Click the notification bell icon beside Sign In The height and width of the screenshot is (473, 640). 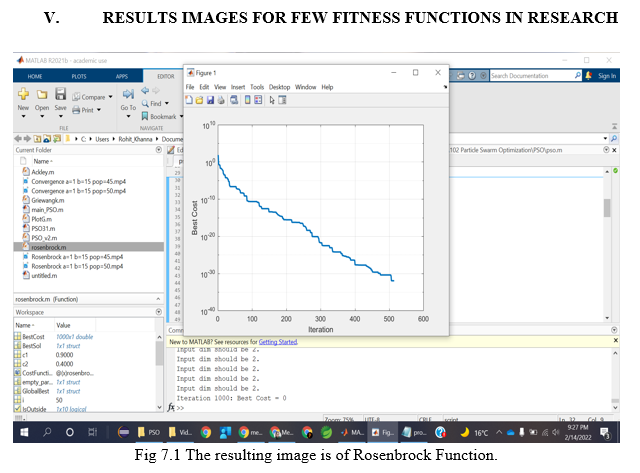pos(588,76)
